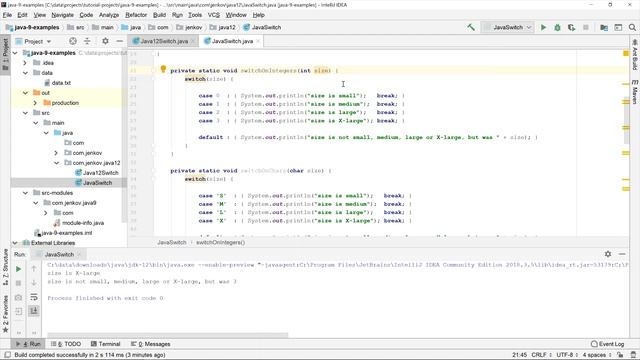Open the File menu

pyautogui.click(x=7, y=15)
